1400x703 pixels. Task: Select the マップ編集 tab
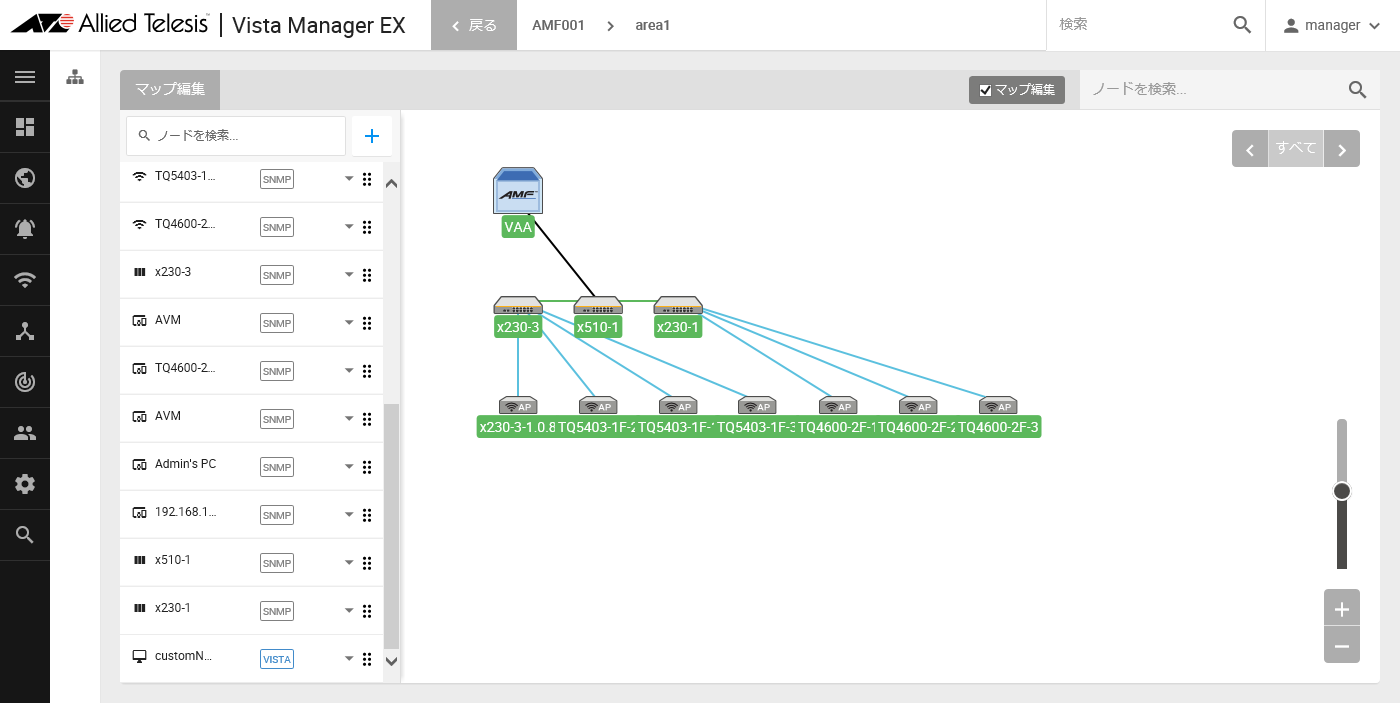coord(170,89)
